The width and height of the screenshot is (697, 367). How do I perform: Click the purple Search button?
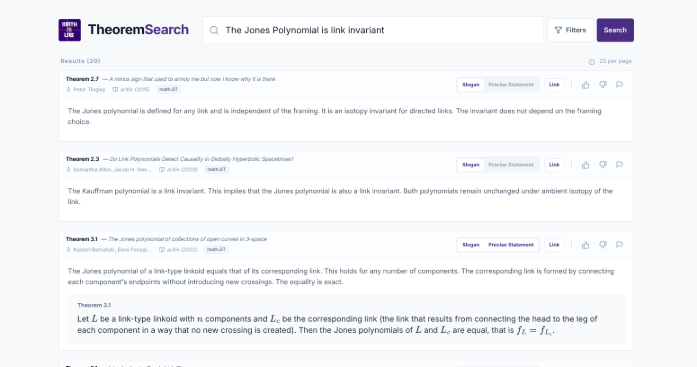click(x=615, y=30)
